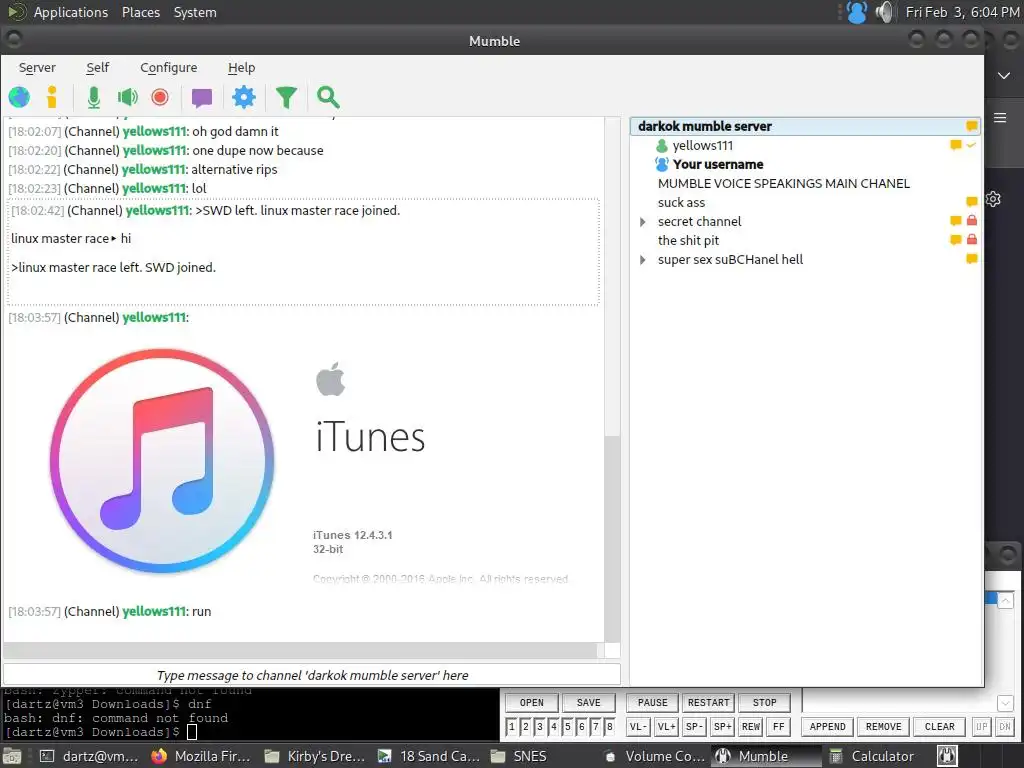Click Mumble tray icon in top panel
This screenshot has height=768, width=1024.
click(856, 12)
